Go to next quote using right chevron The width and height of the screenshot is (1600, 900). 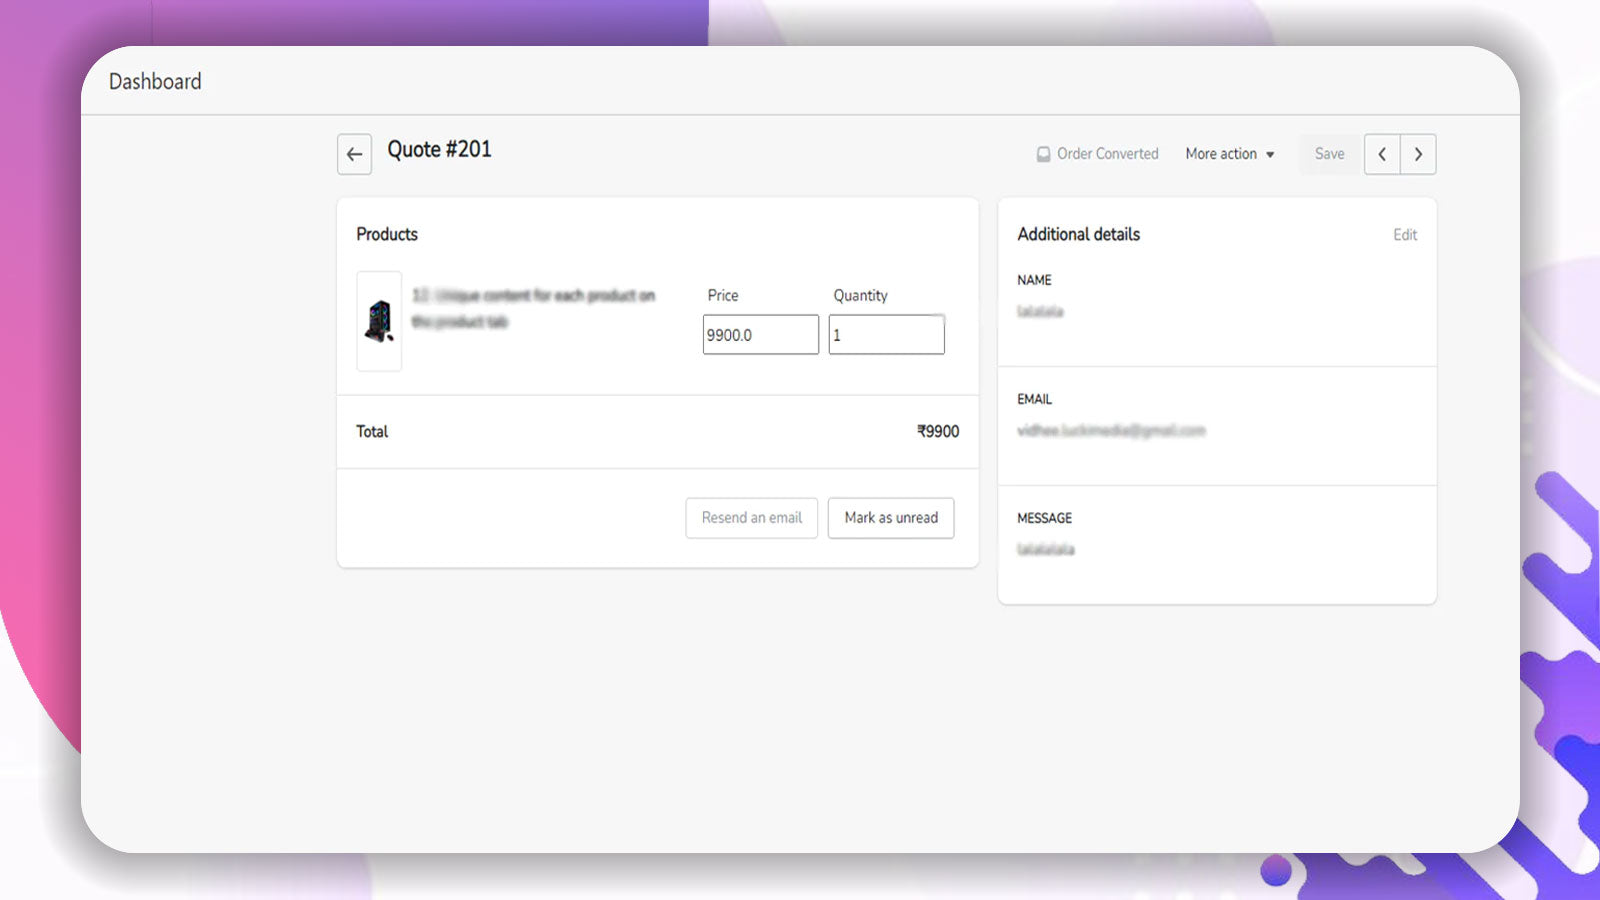[x=1418, y=154]
